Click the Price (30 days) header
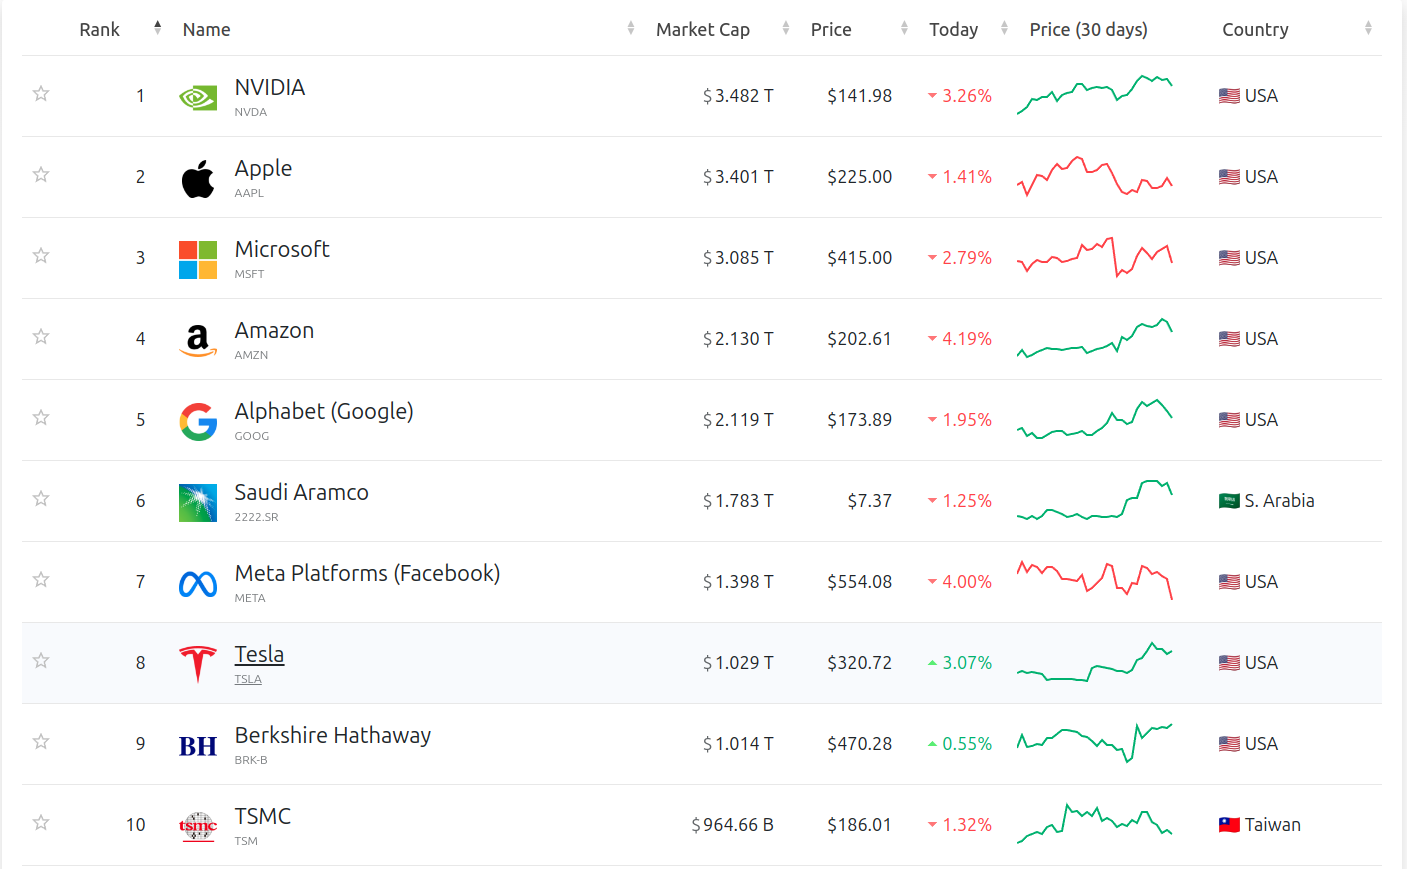The image size is (1407, 869). click(x=1088, y=29)
